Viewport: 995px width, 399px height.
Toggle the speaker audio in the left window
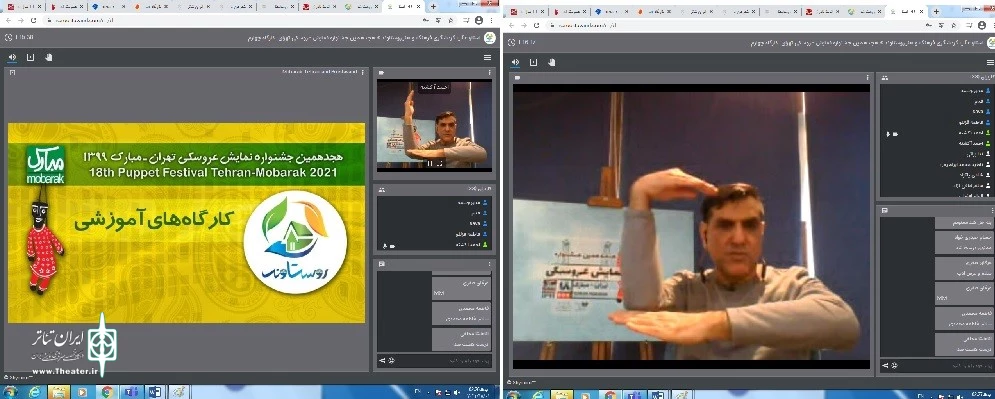pos(12,57)
